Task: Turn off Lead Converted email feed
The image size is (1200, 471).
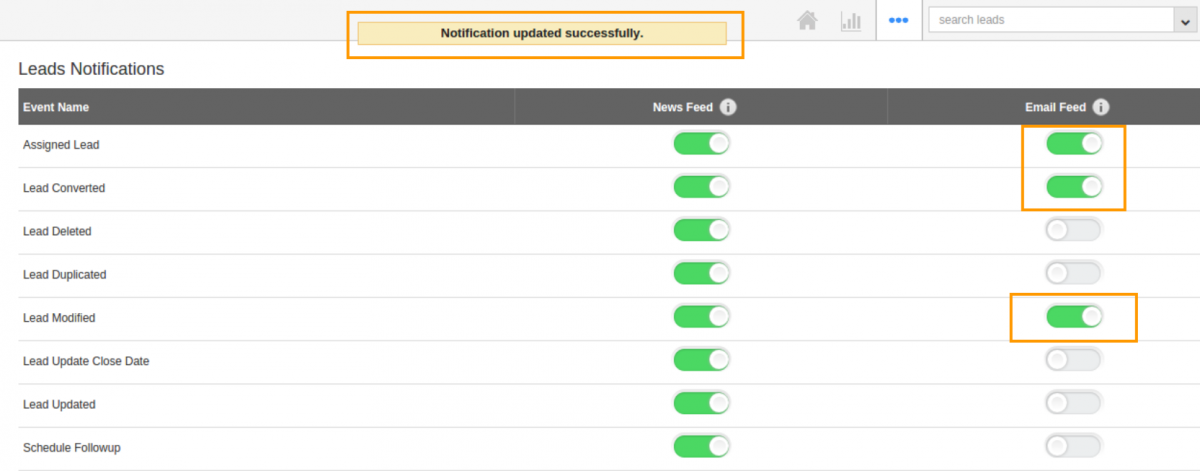Action: [1074, 187]
